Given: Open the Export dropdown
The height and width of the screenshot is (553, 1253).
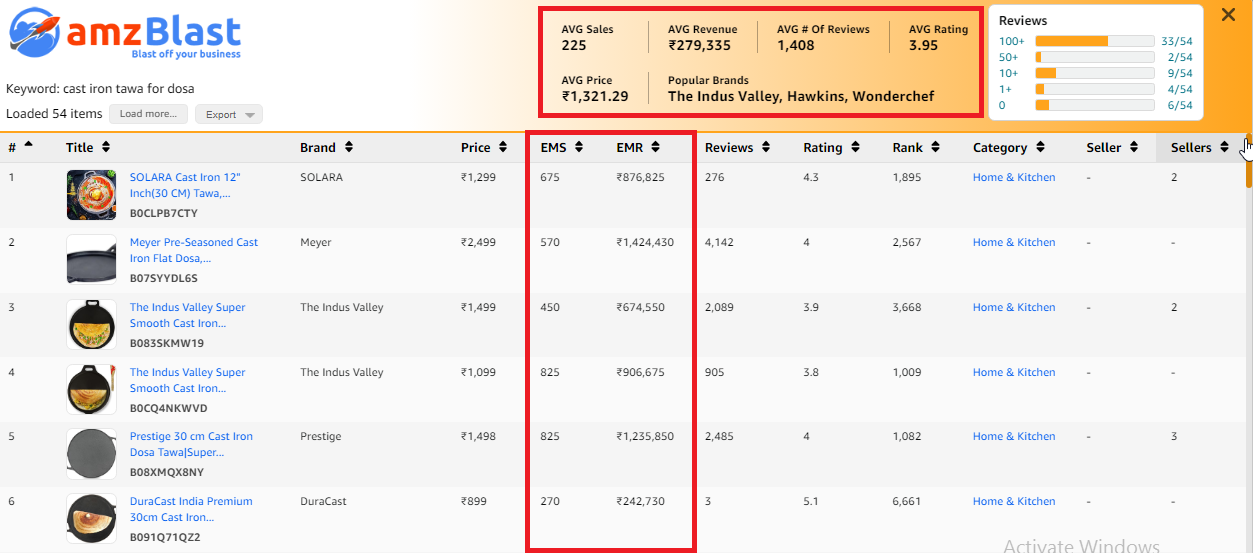Looking at the screenshot, I should point(229,114).
